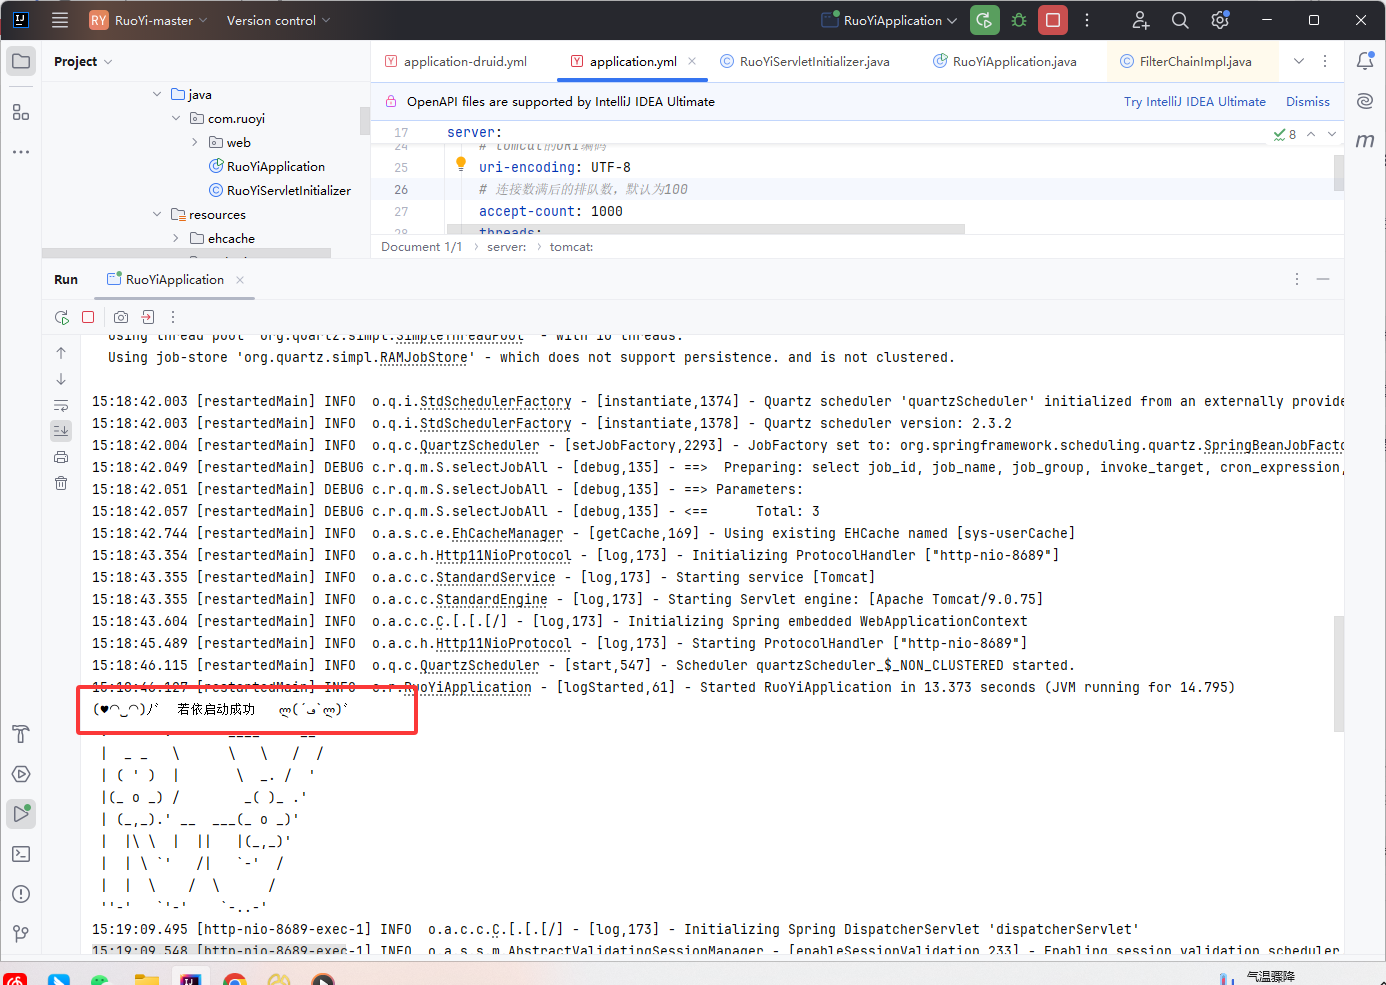Viewport: 1386px width, 985px height.
Task: Start debugging with the bug icon
Action: pos(1019,20)
